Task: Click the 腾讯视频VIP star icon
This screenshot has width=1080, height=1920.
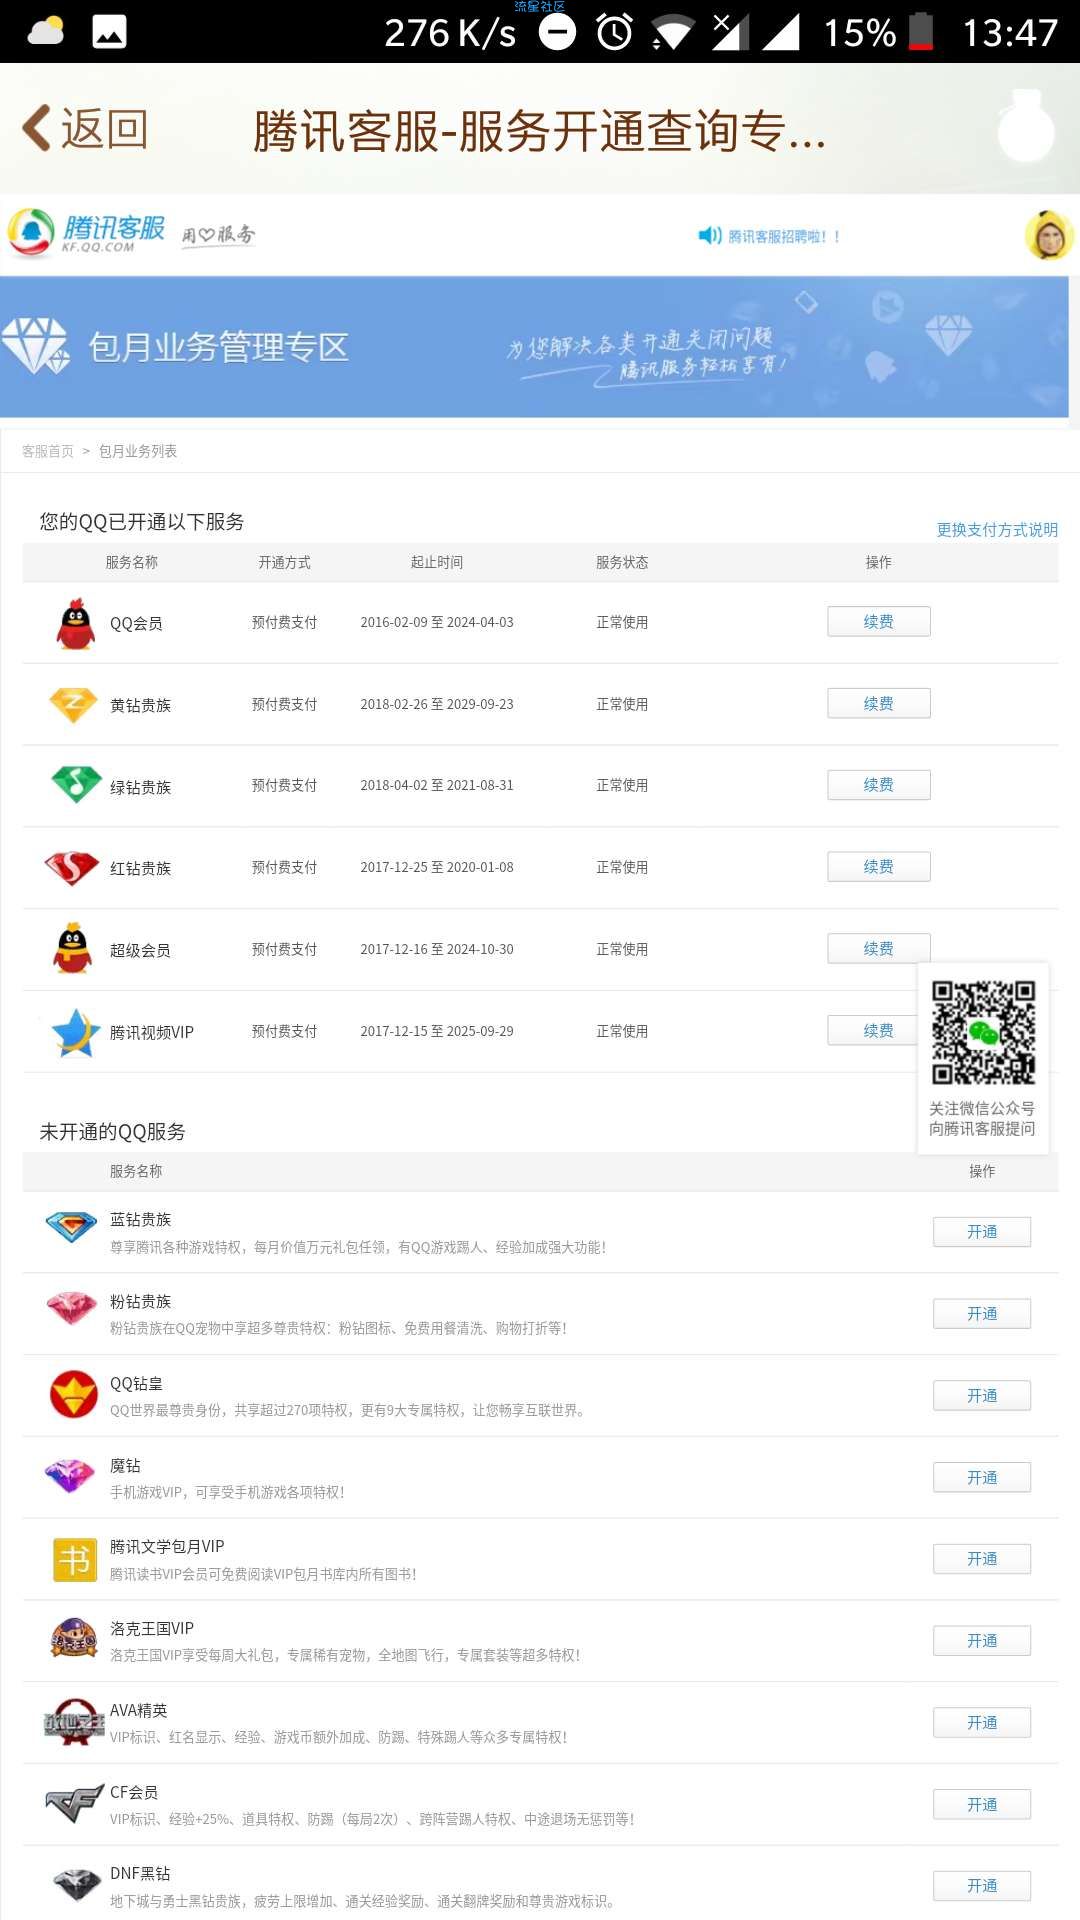Action: pos(75,1032)
